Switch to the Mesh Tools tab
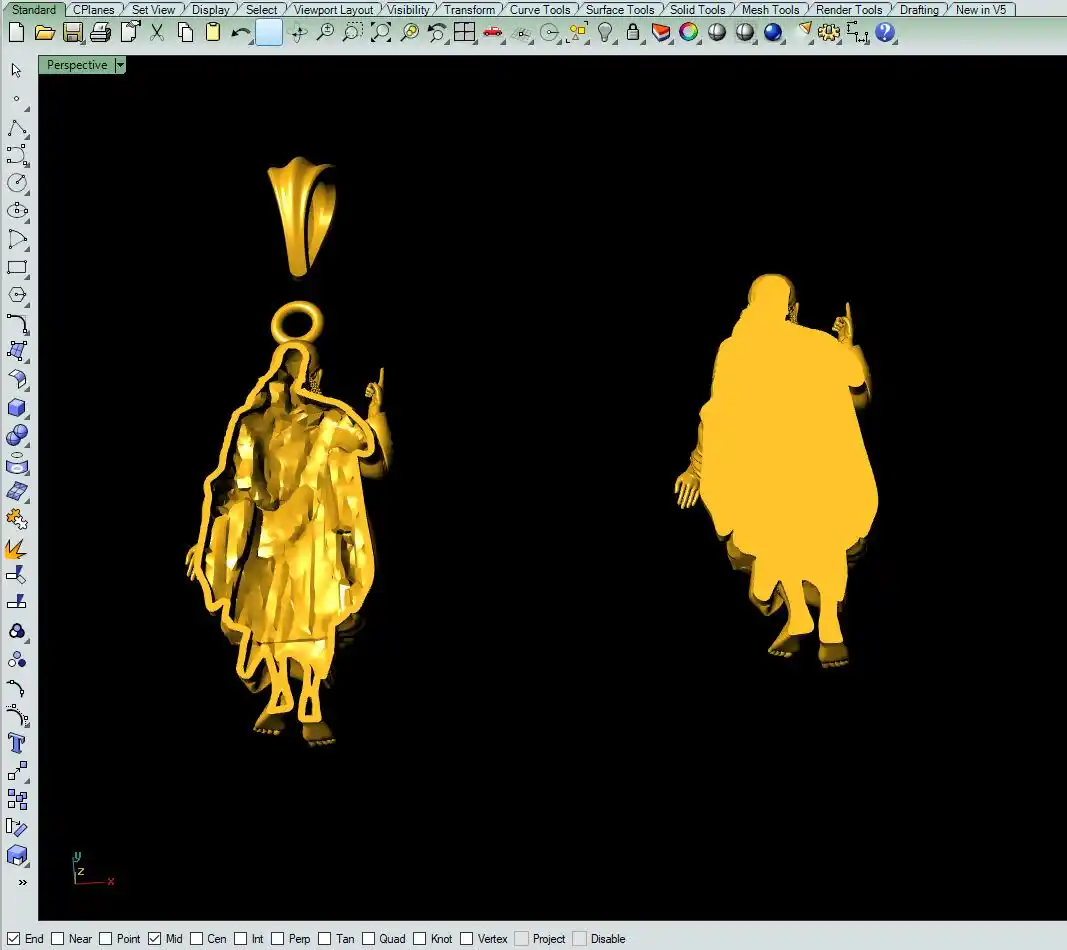The image size is (1067, 950). coord(770,10)
